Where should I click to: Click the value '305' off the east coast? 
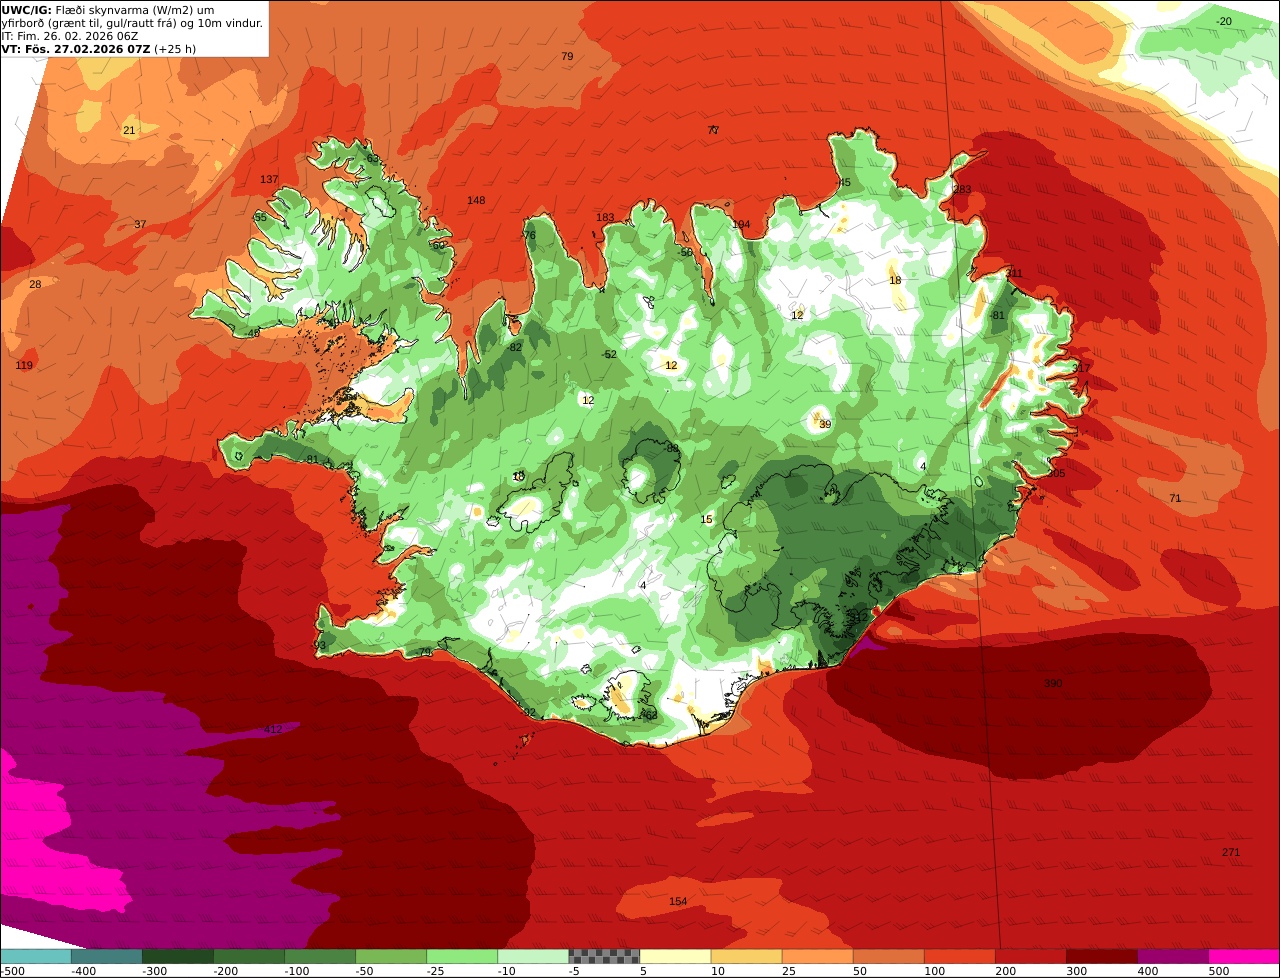tap(1056, 474)
